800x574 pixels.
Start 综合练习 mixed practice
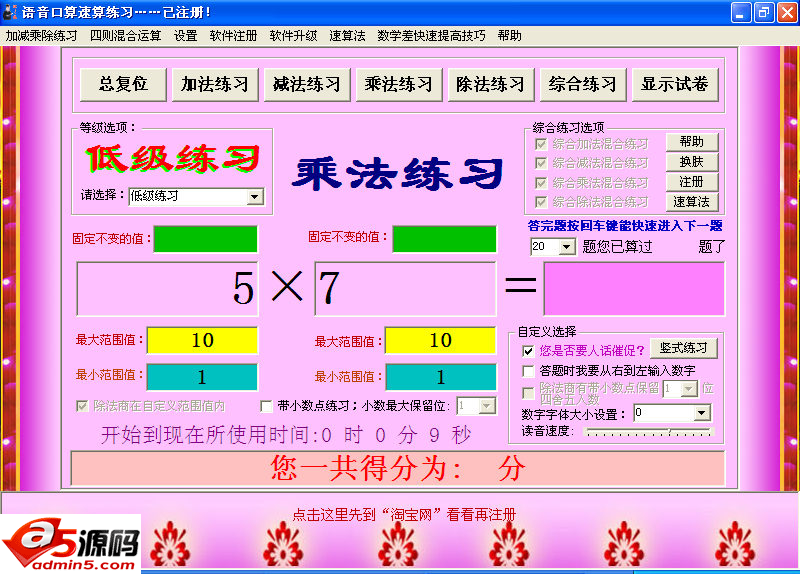click(583, 84)
